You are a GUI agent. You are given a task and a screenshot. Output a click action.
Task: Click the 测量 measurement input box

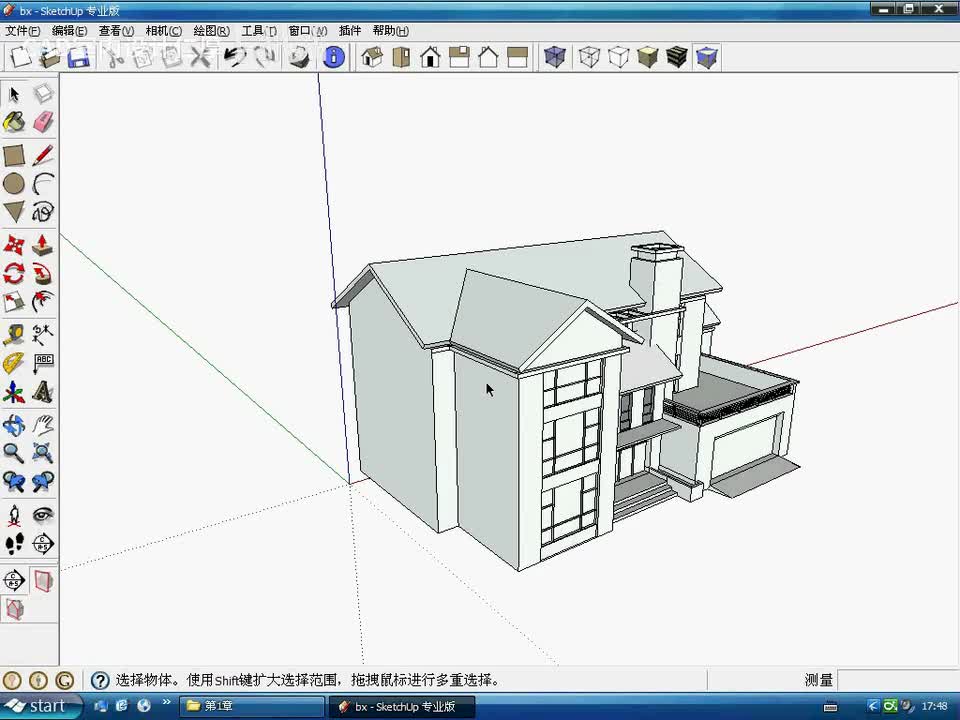coord(897,680)
